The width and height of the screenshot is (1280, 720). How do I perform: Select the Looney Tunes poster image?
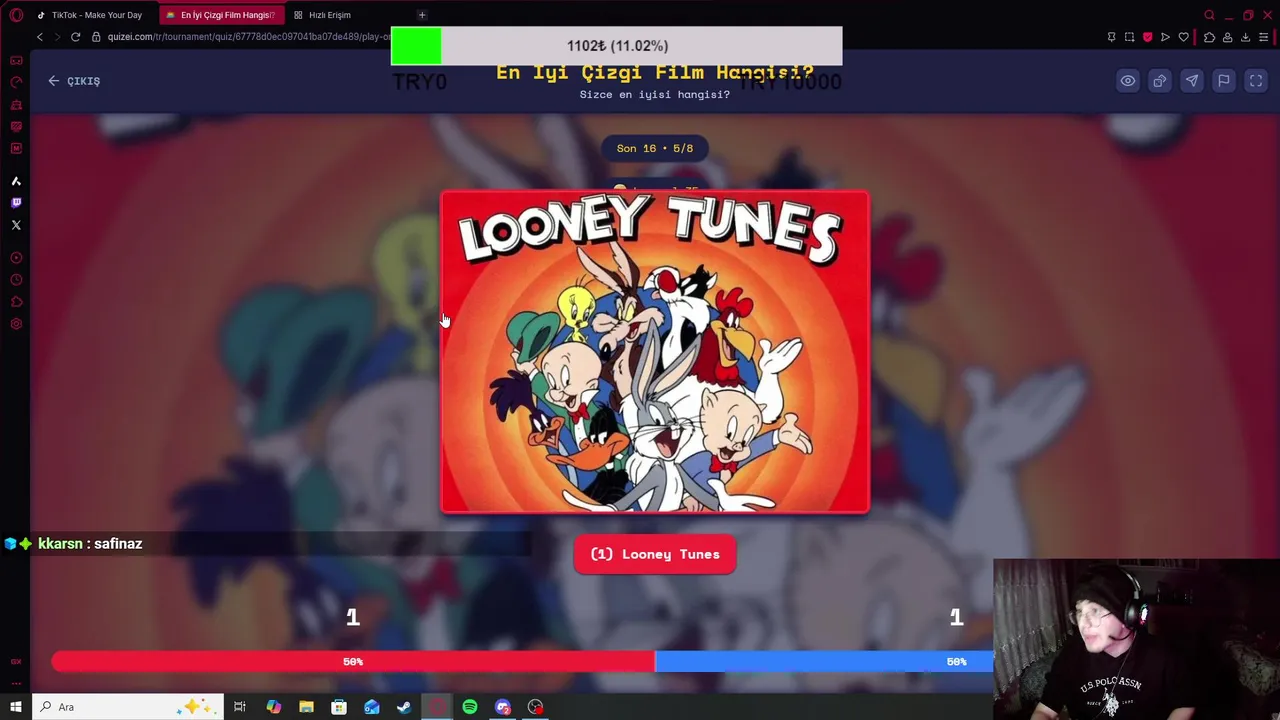coord(655,352)
